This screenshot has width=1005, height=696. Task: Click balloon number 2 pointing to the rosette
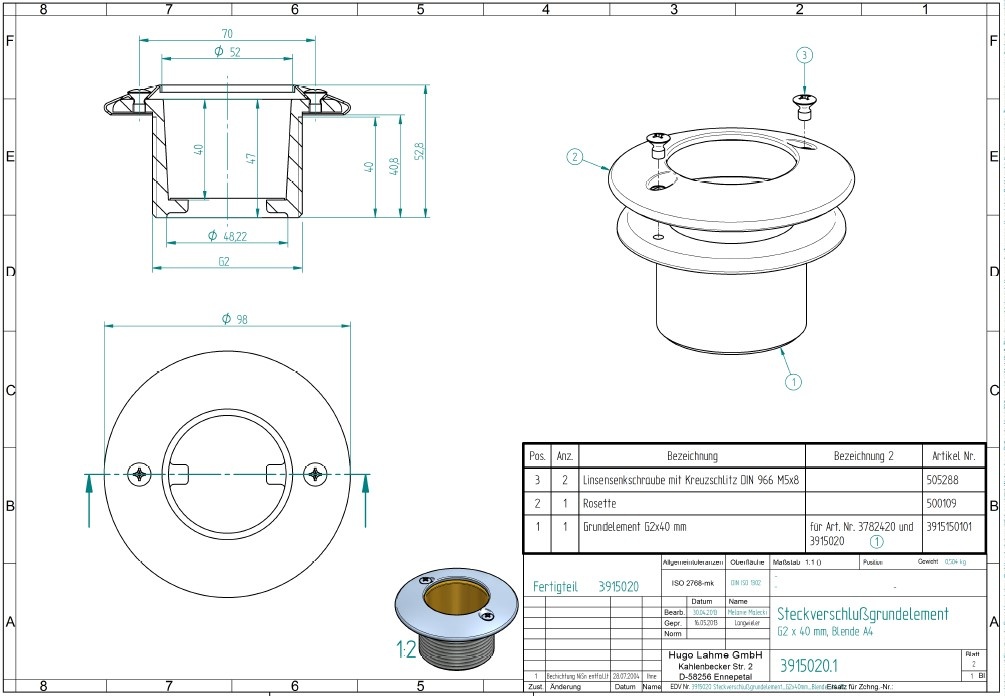click(x=575, y=156)
